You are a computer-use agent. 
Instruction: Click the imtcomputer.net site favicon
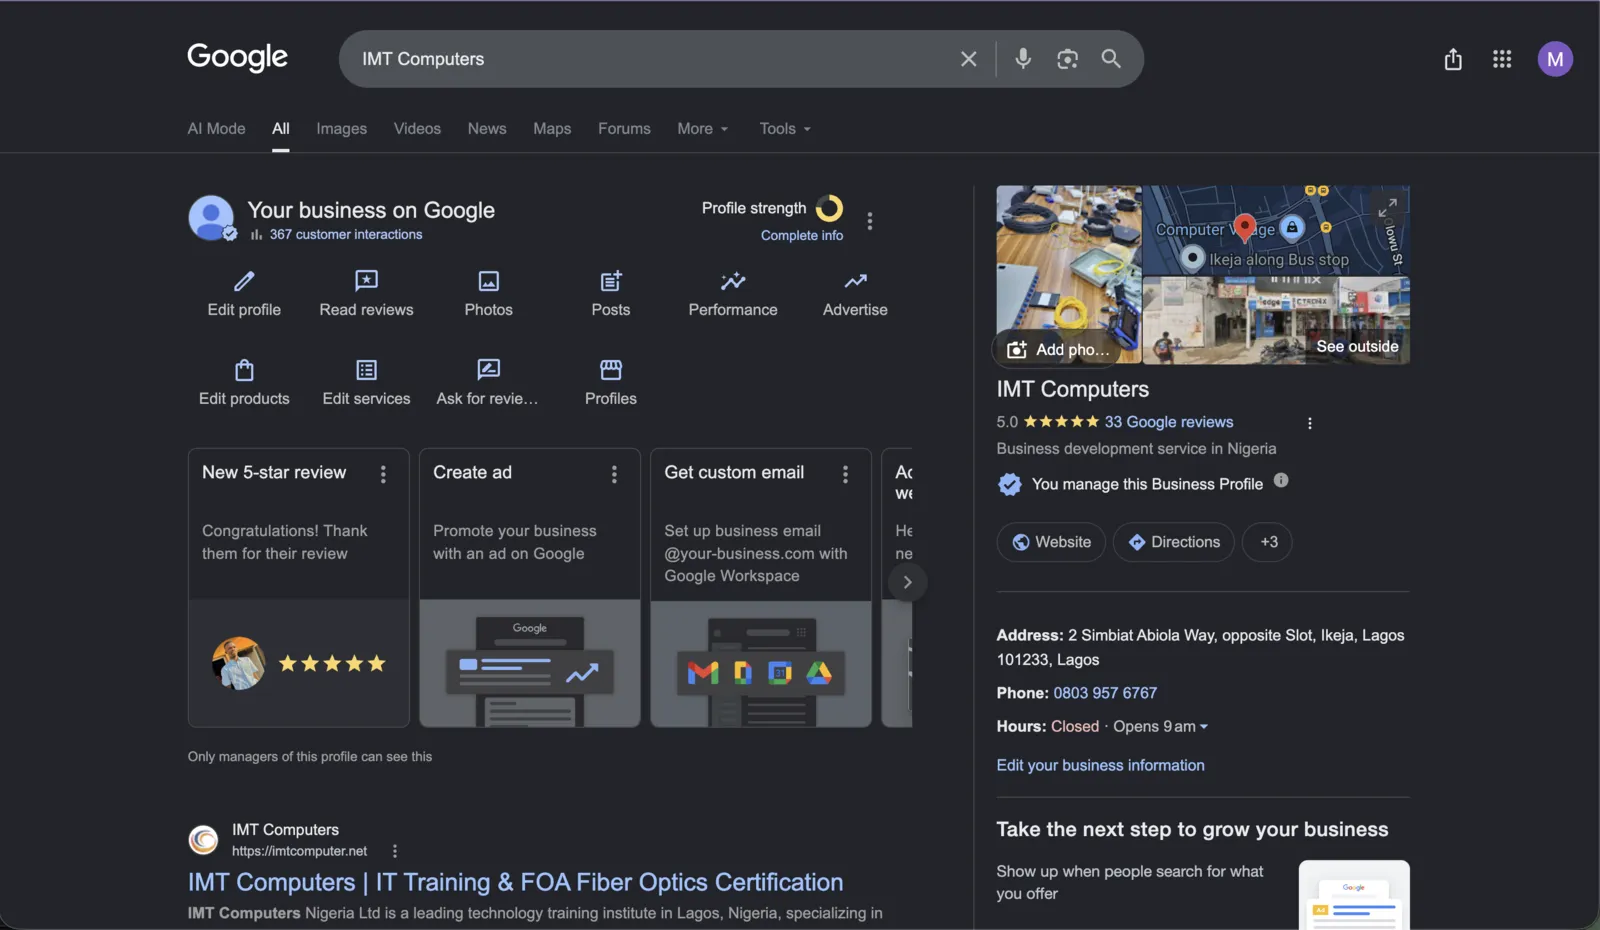pos(204,840)
